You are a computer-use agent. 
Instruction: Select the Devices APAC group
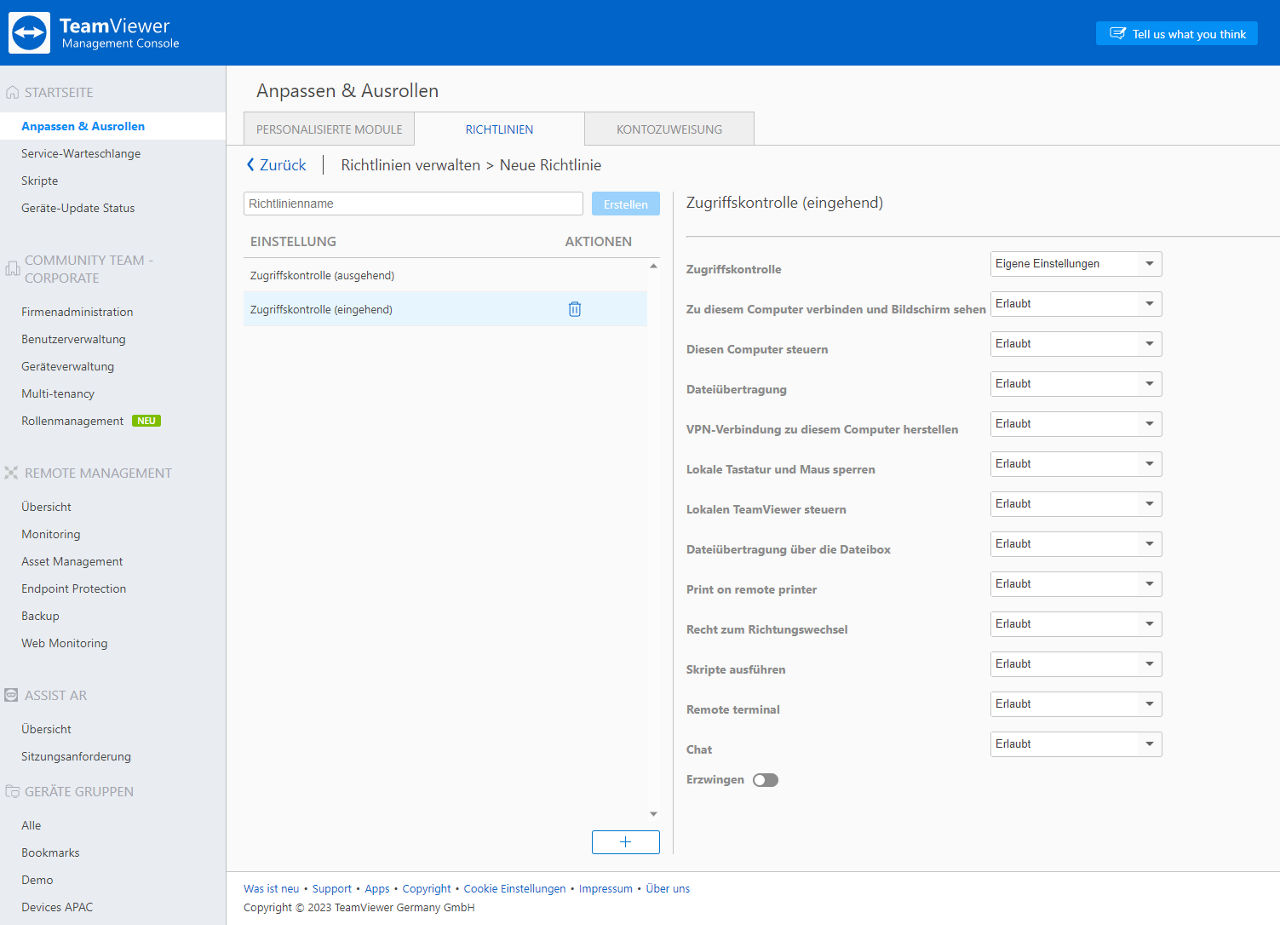[57, 907]
